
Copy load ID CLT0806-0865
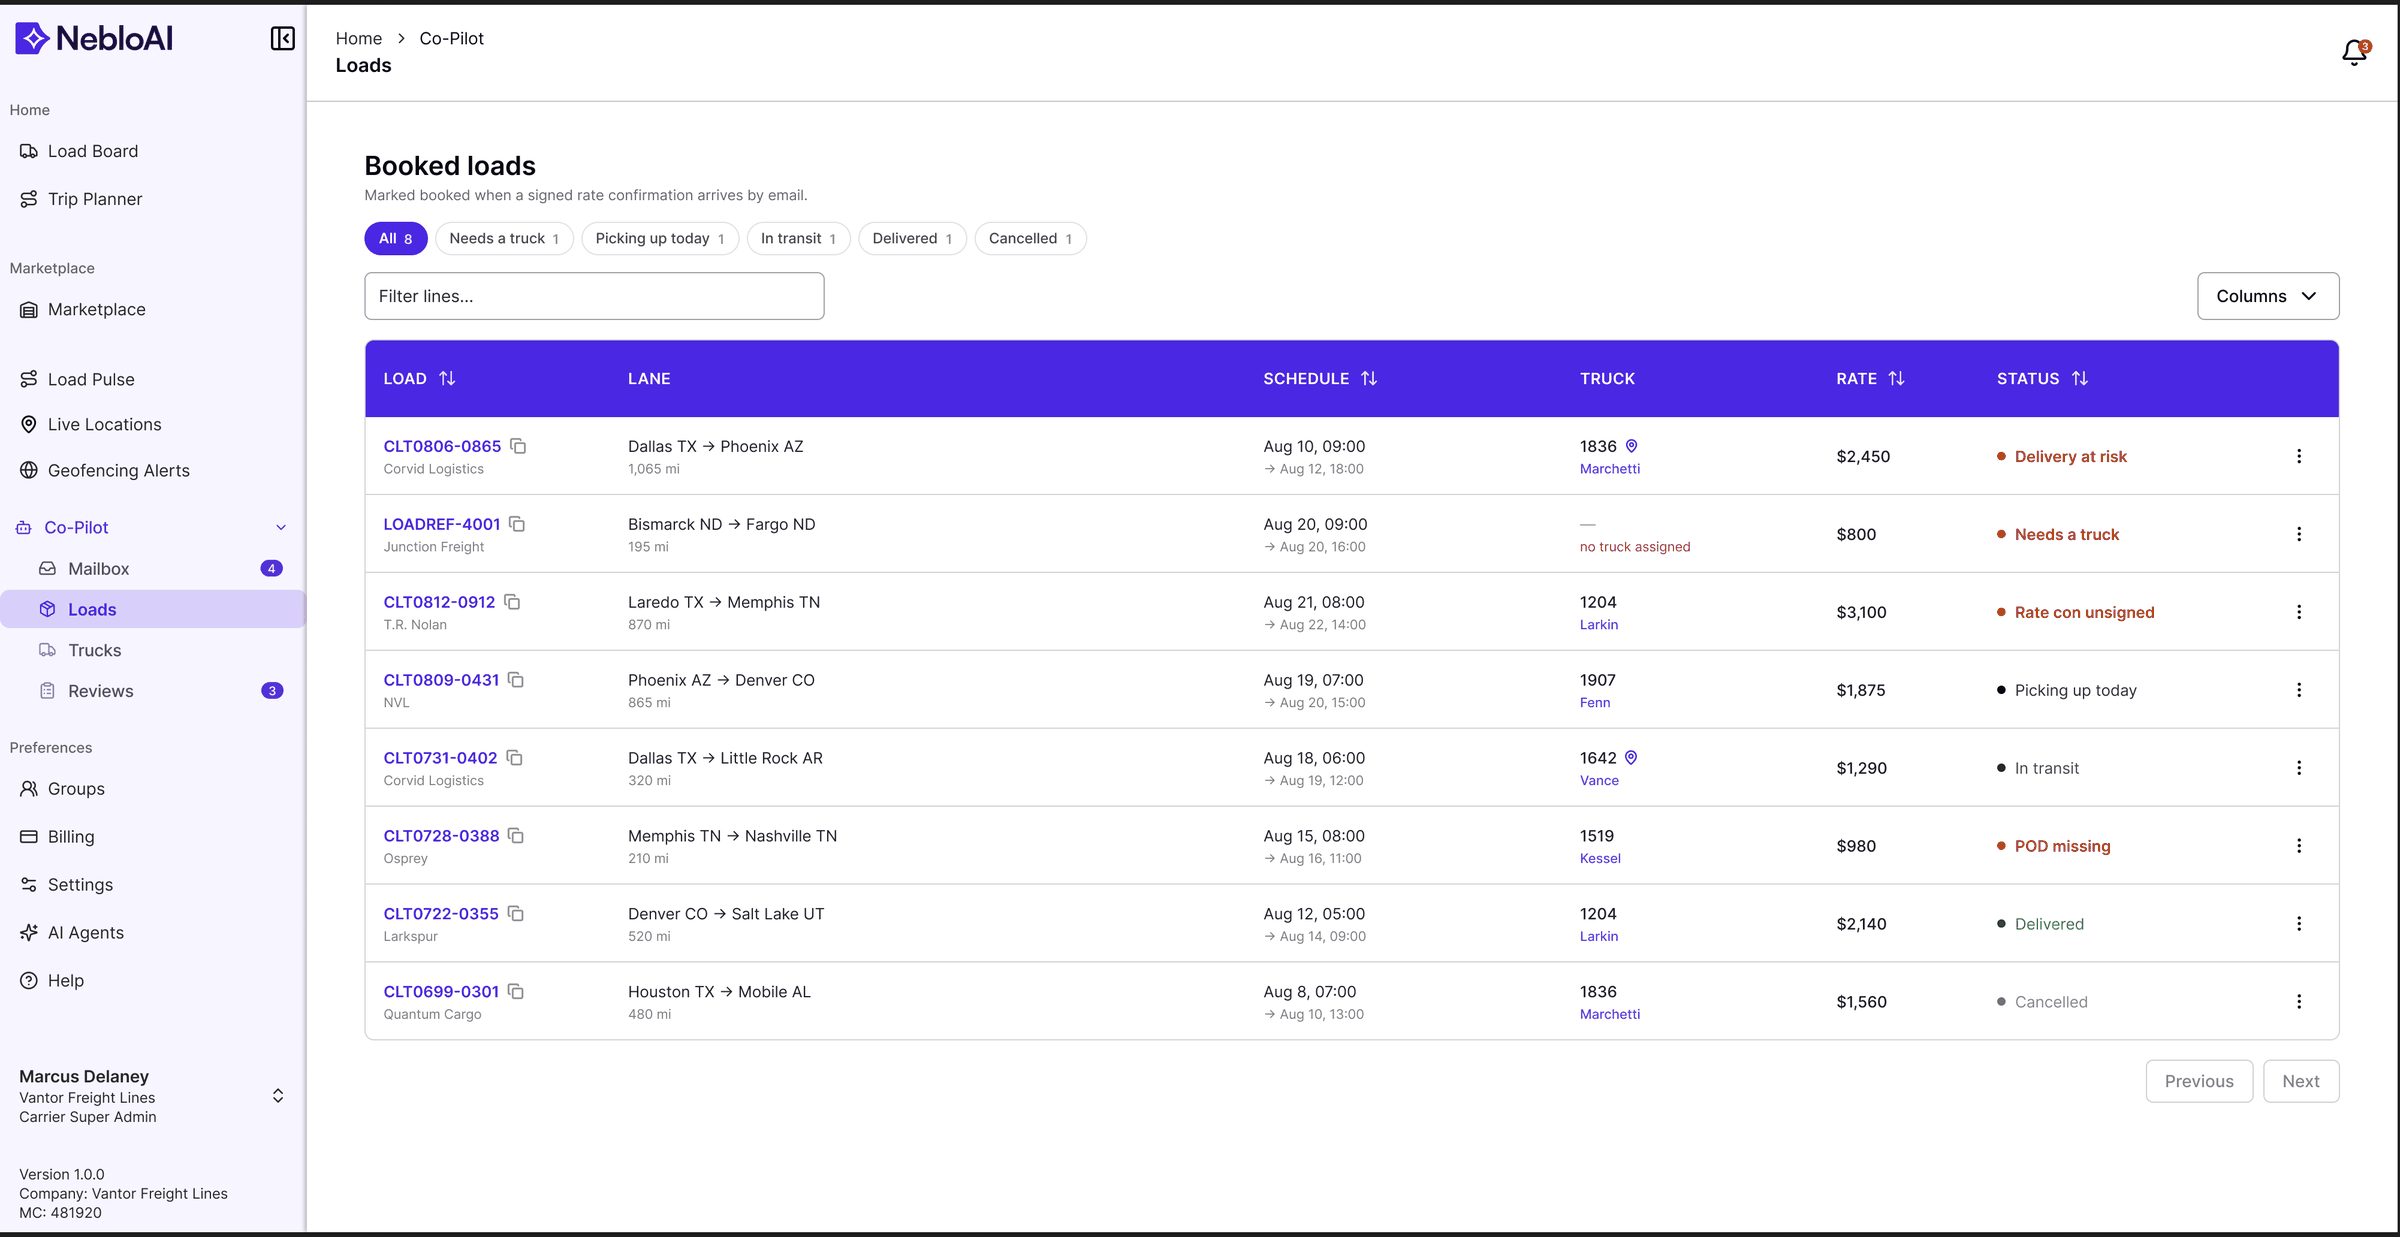518,446
